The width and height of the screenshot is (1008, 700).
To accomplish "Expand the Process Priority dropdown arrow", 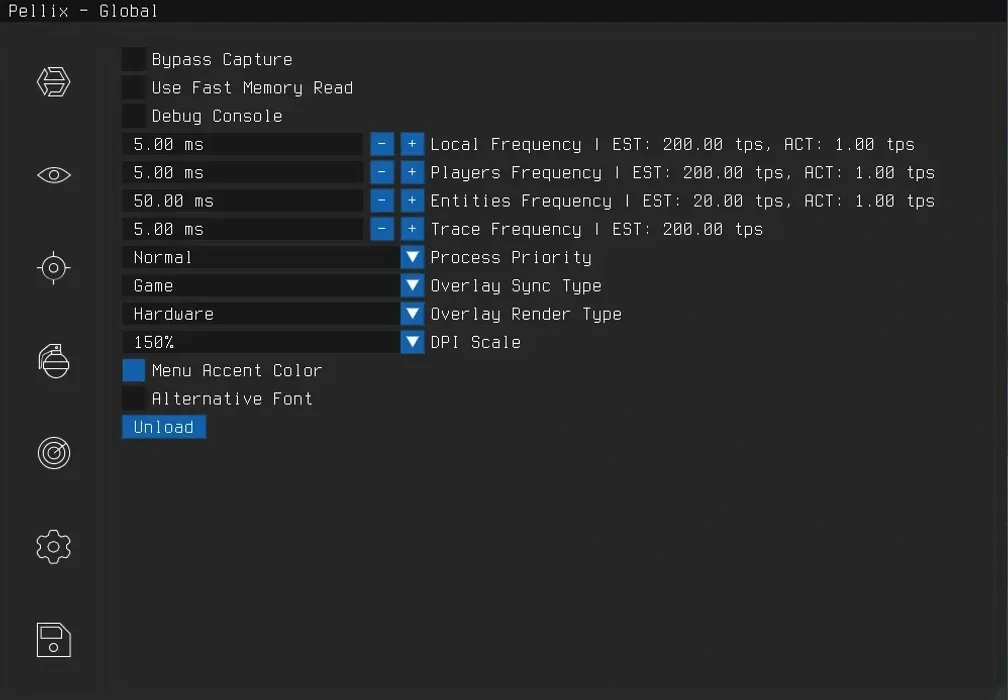I will pyautogui.click(x=412, y=257).
